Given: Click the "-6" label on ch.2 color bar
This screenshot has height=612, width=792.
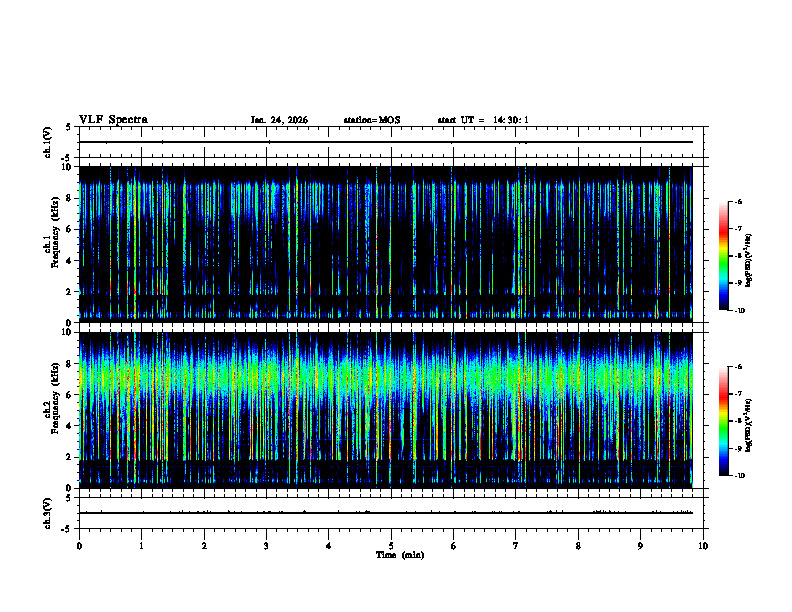Looking at the screenshot, I should (738, 367).
